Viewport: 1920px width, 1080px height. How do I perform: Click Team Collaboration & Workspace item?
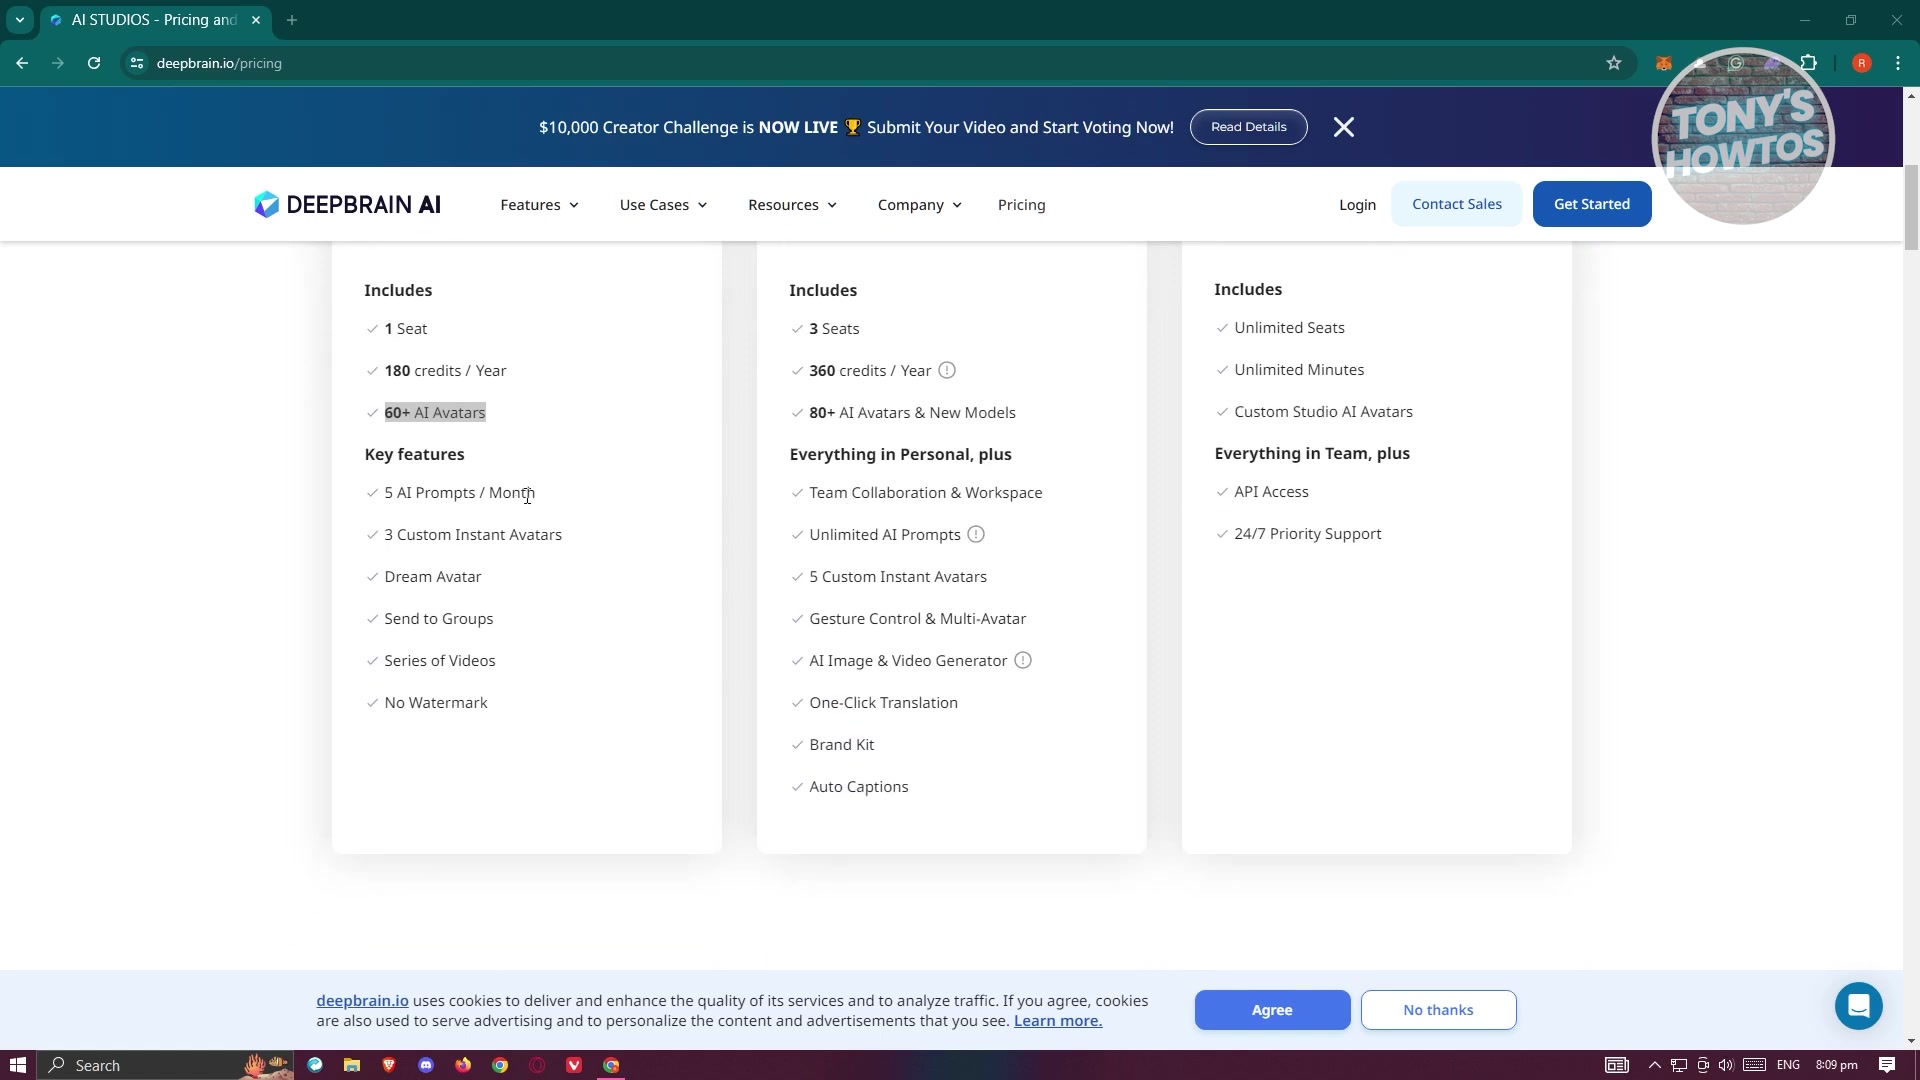click(926, 493)
